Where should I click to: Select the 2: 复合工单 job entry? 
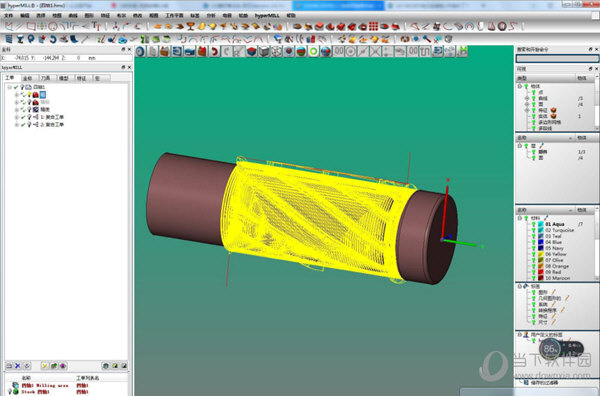(x=52, y=125)
